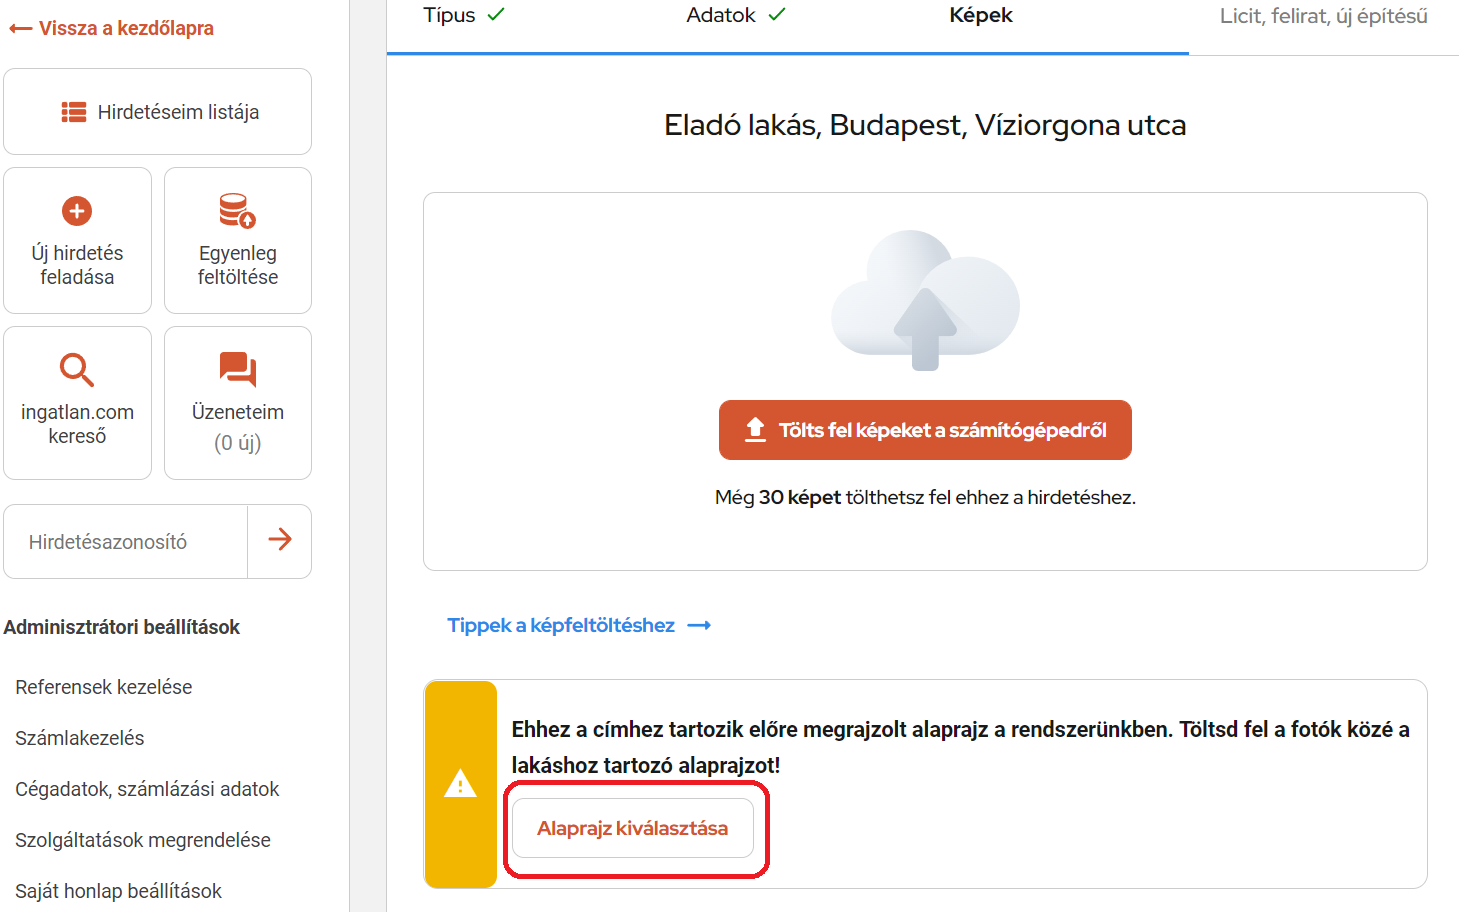Click the magnifier ingatlan.com search icon
This screenshot has width=1459, height=912.
(77, 370)
